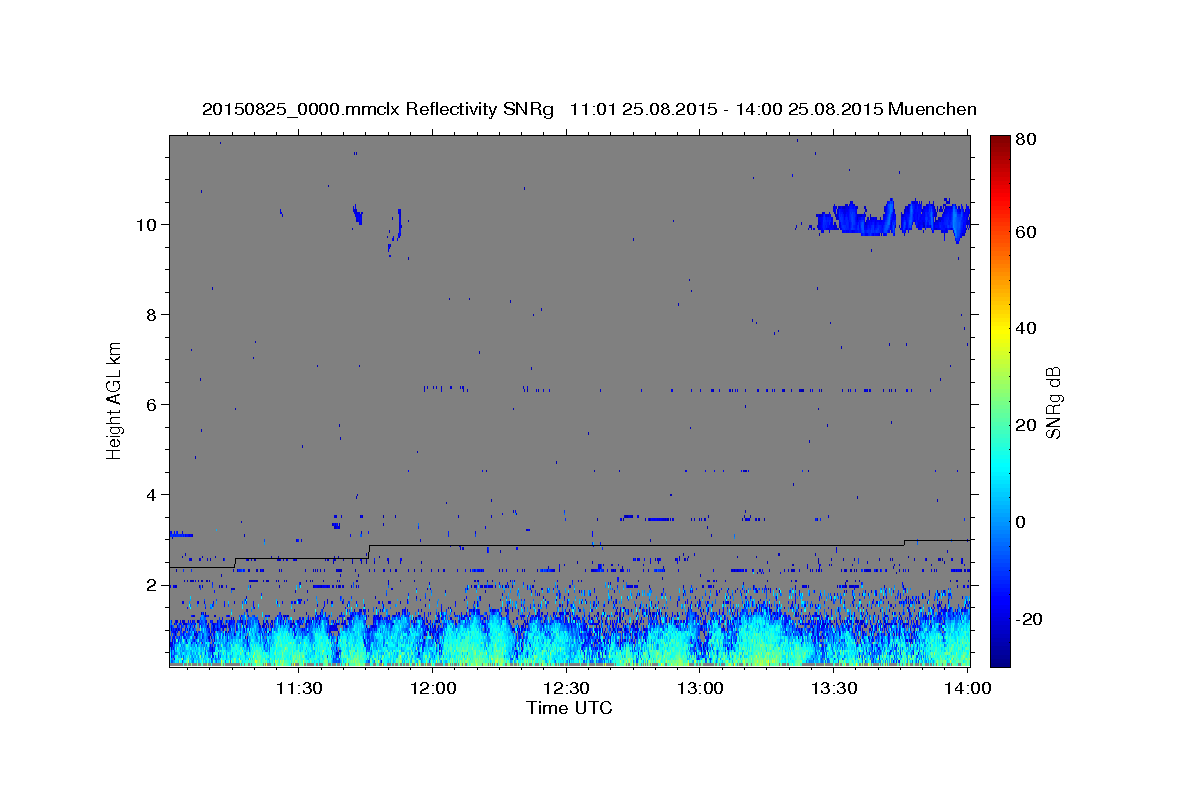Click the 12:00 time tick label
The image size is (1200, 800).
433,688
